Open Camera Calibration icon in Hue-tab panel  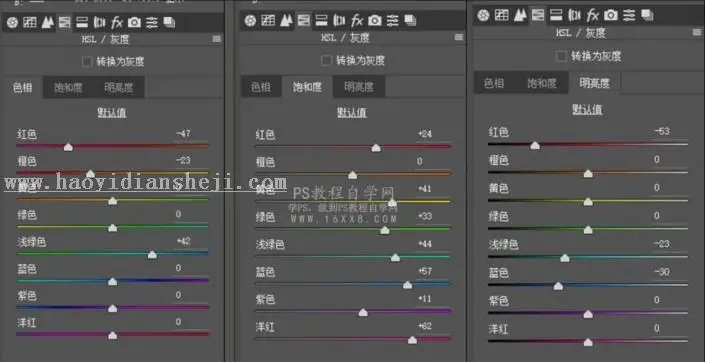(x=134, y=22)
